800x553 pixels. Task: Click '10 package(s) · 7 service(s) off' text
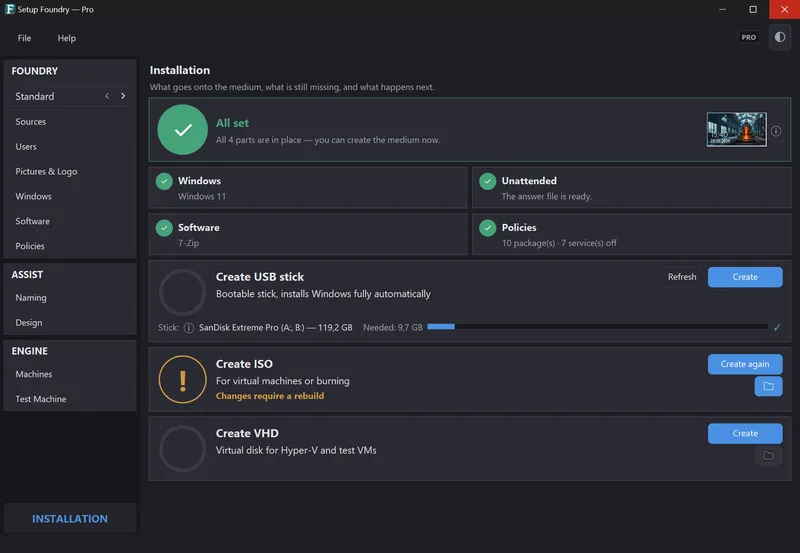click(x=559, y=243)
